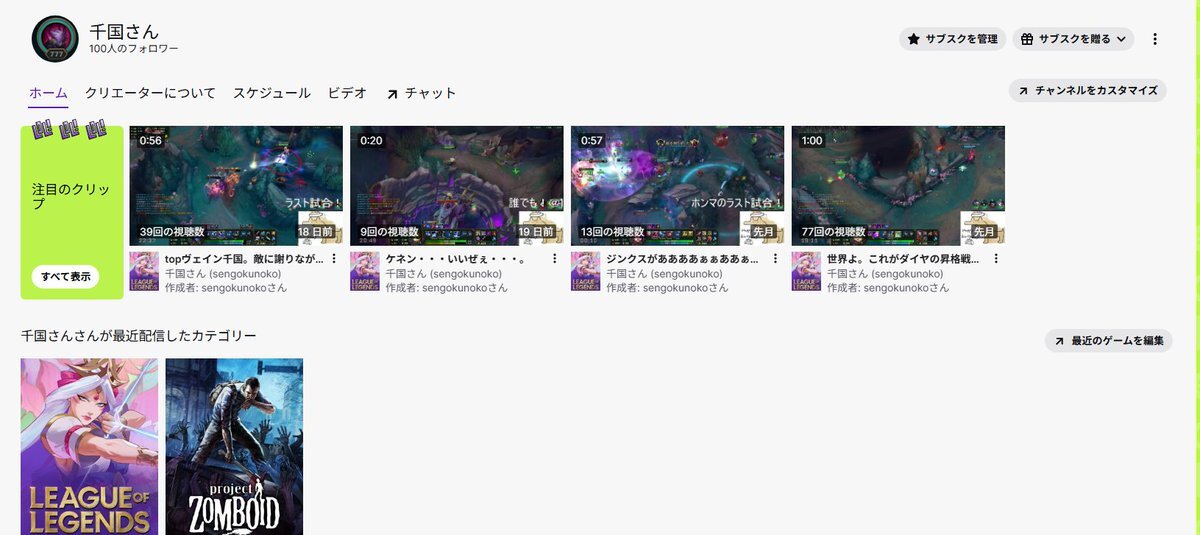Expand the サブスクを贈る dropdown
This screenshot has width=1200, height=535.
click(x=1073, y=39)
